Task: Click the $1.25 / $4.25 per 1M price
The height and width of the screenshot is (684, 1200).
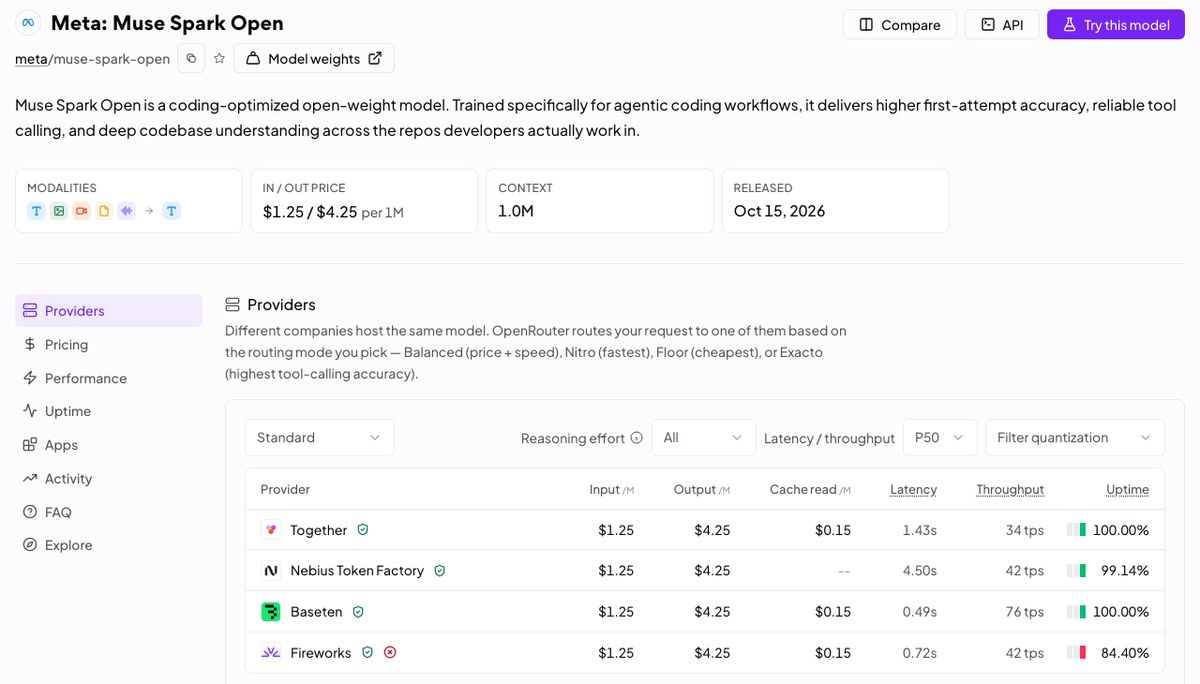Action: [x=333, y=211]
